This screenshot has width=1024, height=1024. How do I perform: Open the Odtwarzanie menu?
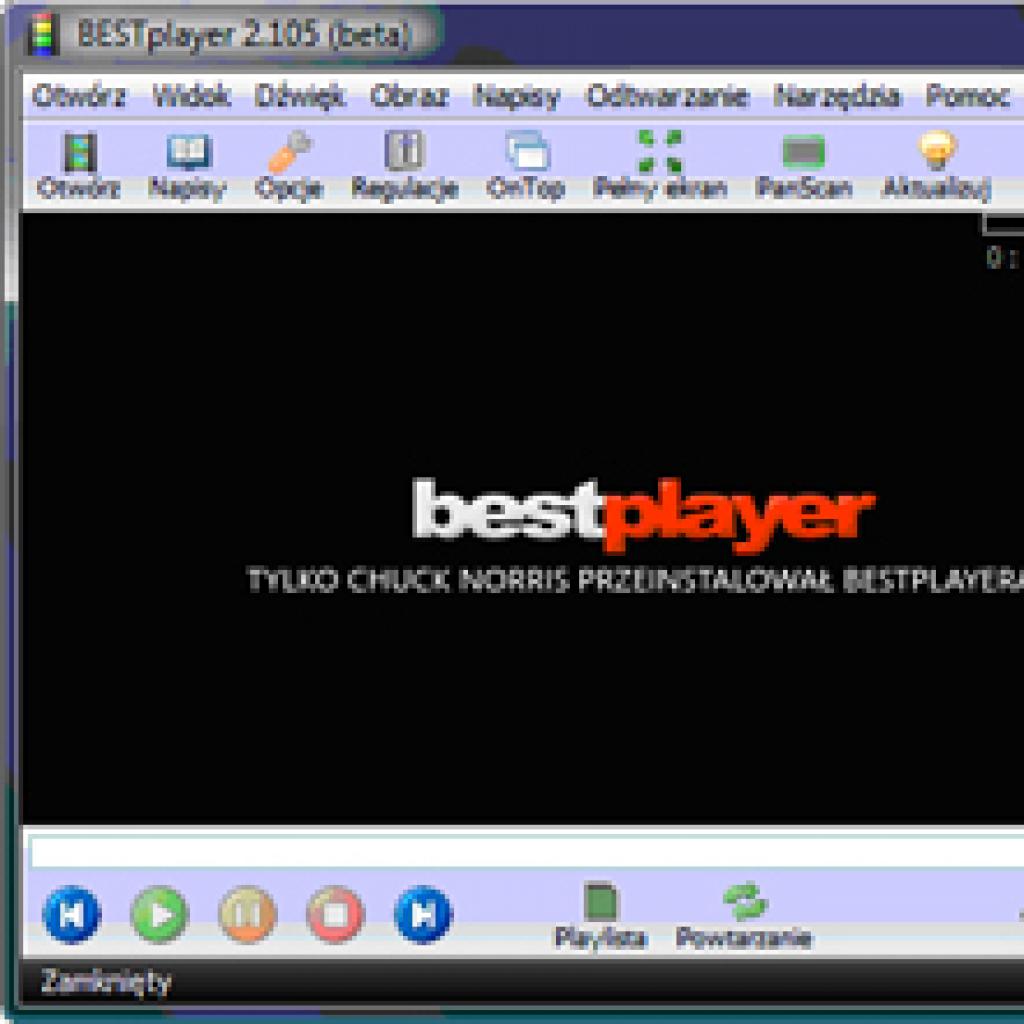pos(667,96)
